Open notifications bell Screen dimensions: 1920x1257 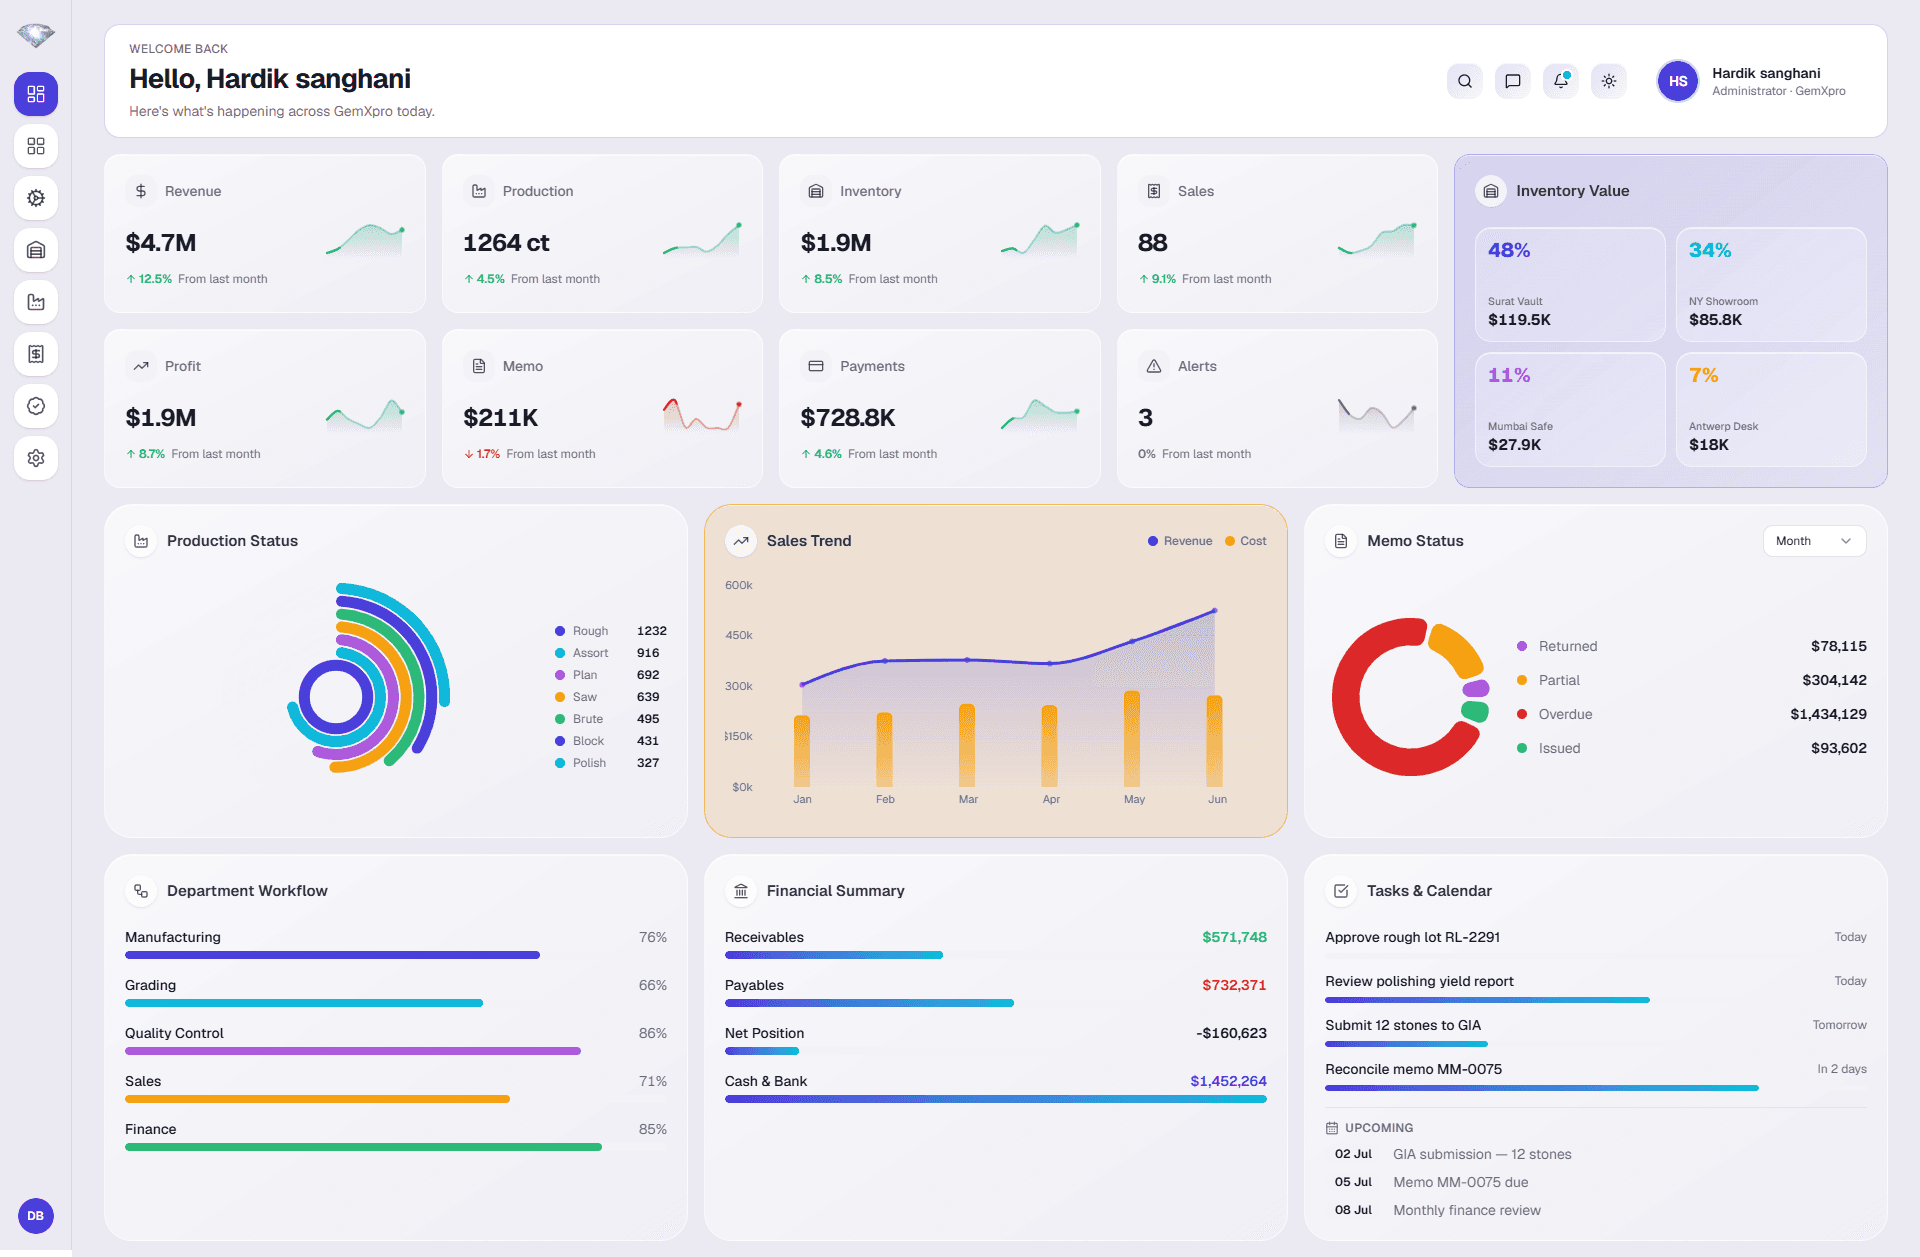[1561, 81]
